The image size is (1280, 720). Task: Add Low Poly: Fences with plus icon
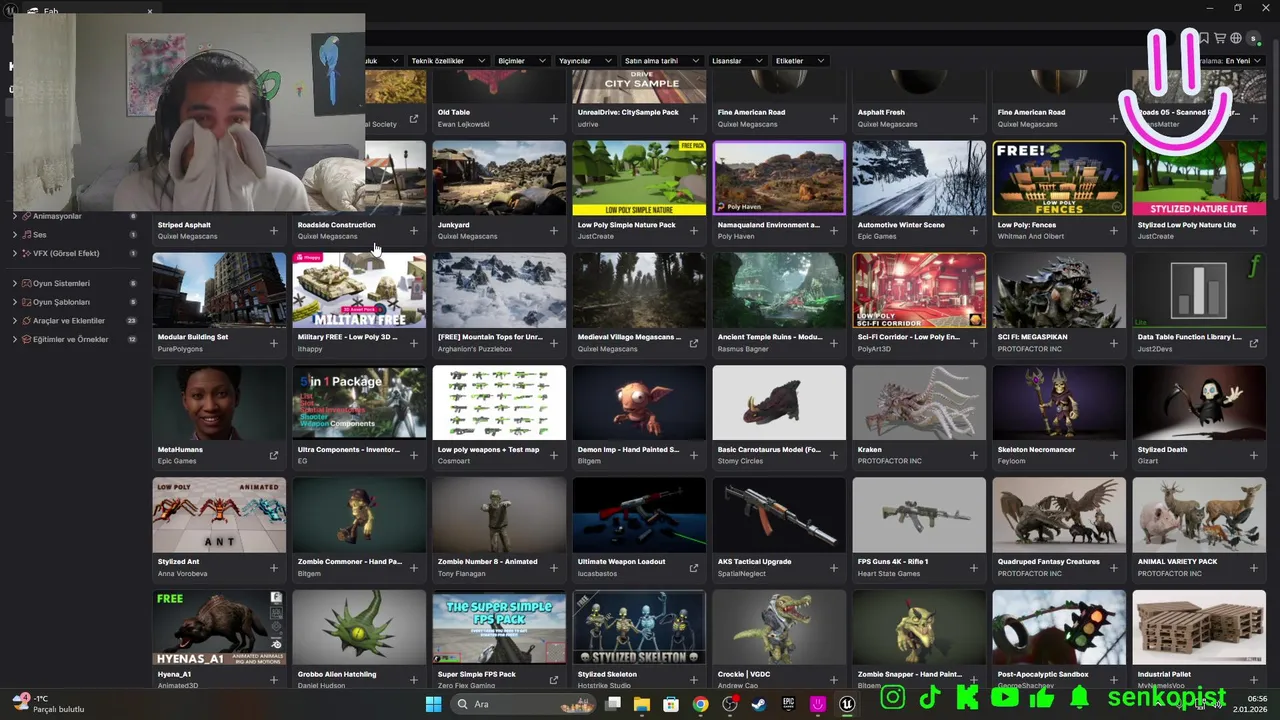pos(1114,231)
